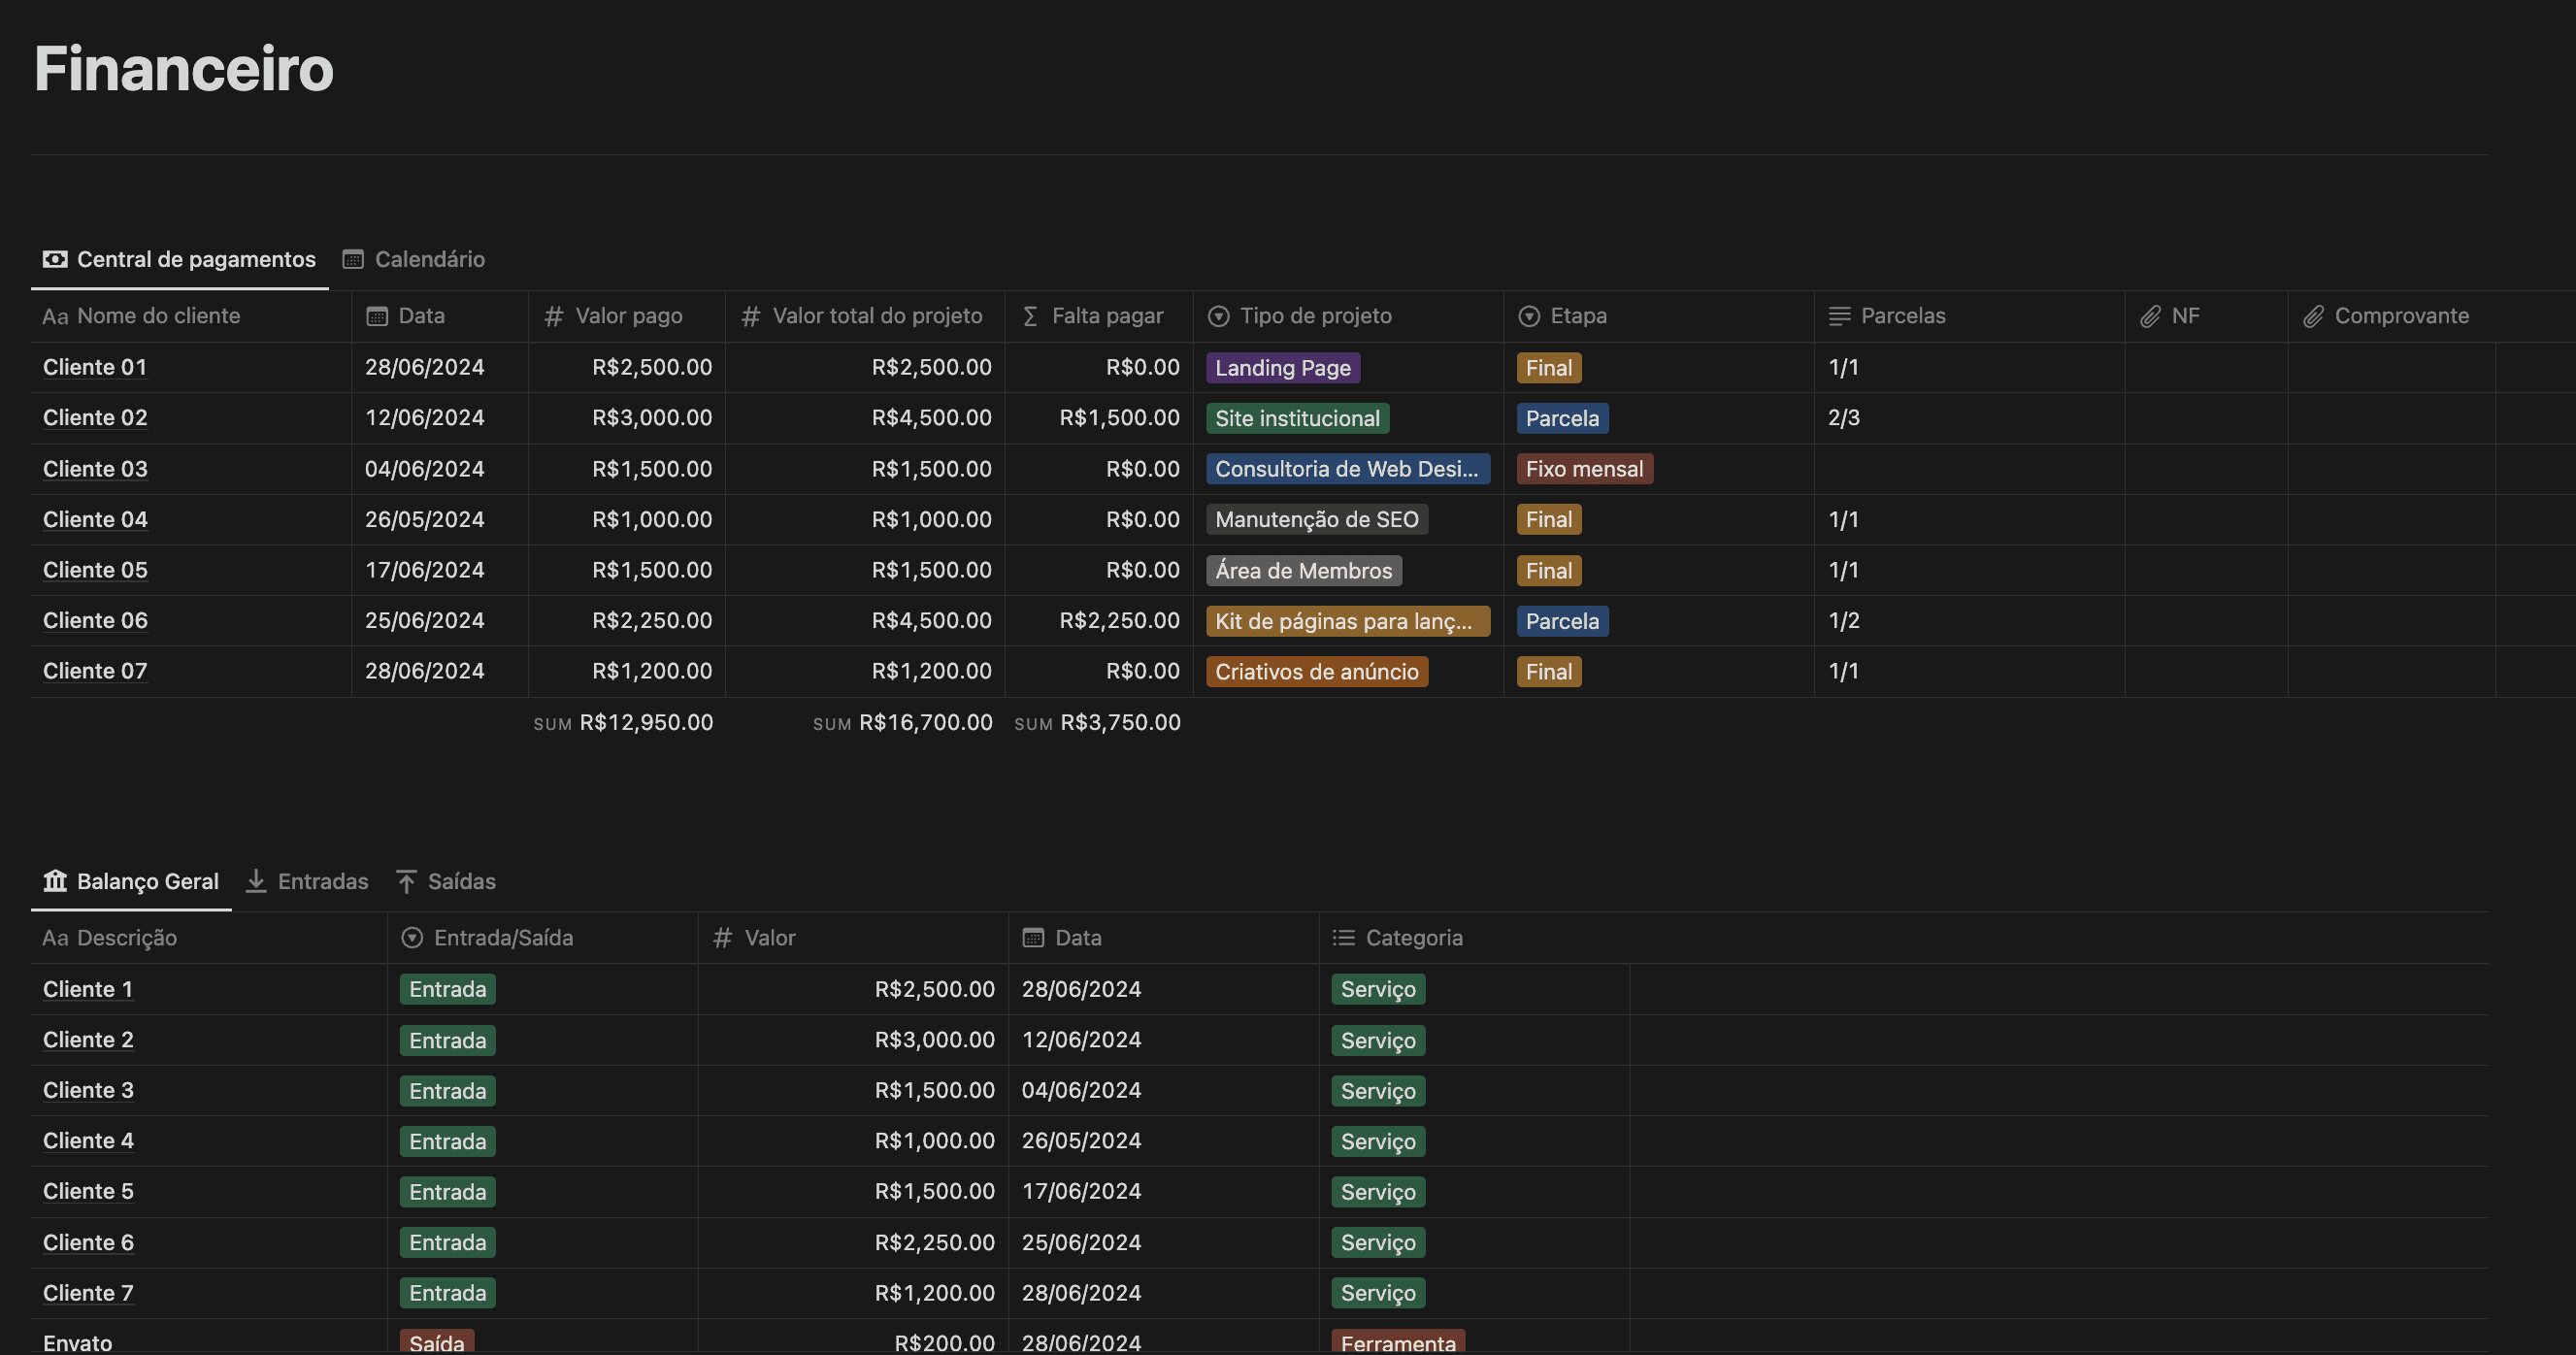Open the Tipo de projeto column header menu
This screenshot has width=2576, height=1355.
(x=1314, y=316)
